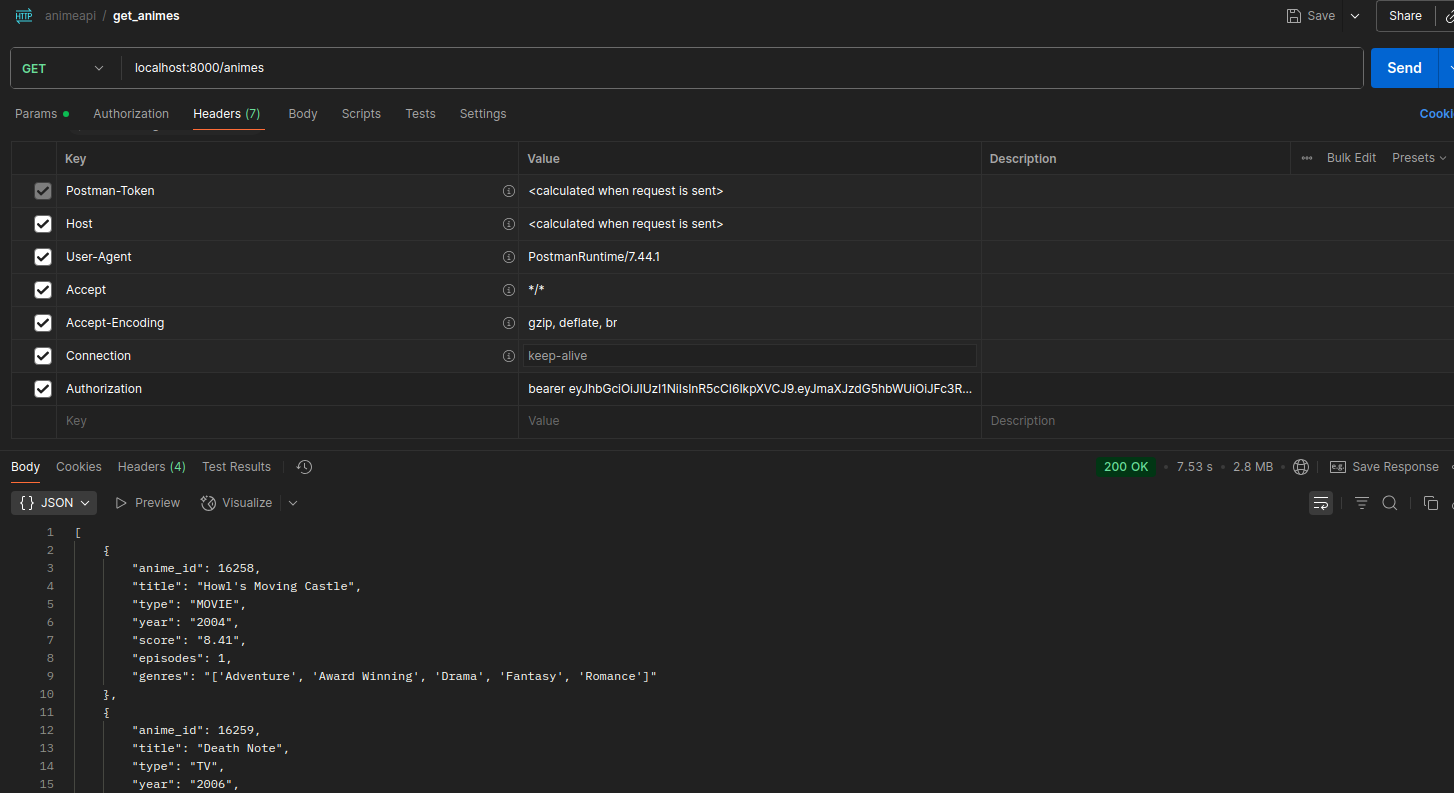
Task: Uncheck the User-Agent header checkbox
Action: (x=43, y=257)
